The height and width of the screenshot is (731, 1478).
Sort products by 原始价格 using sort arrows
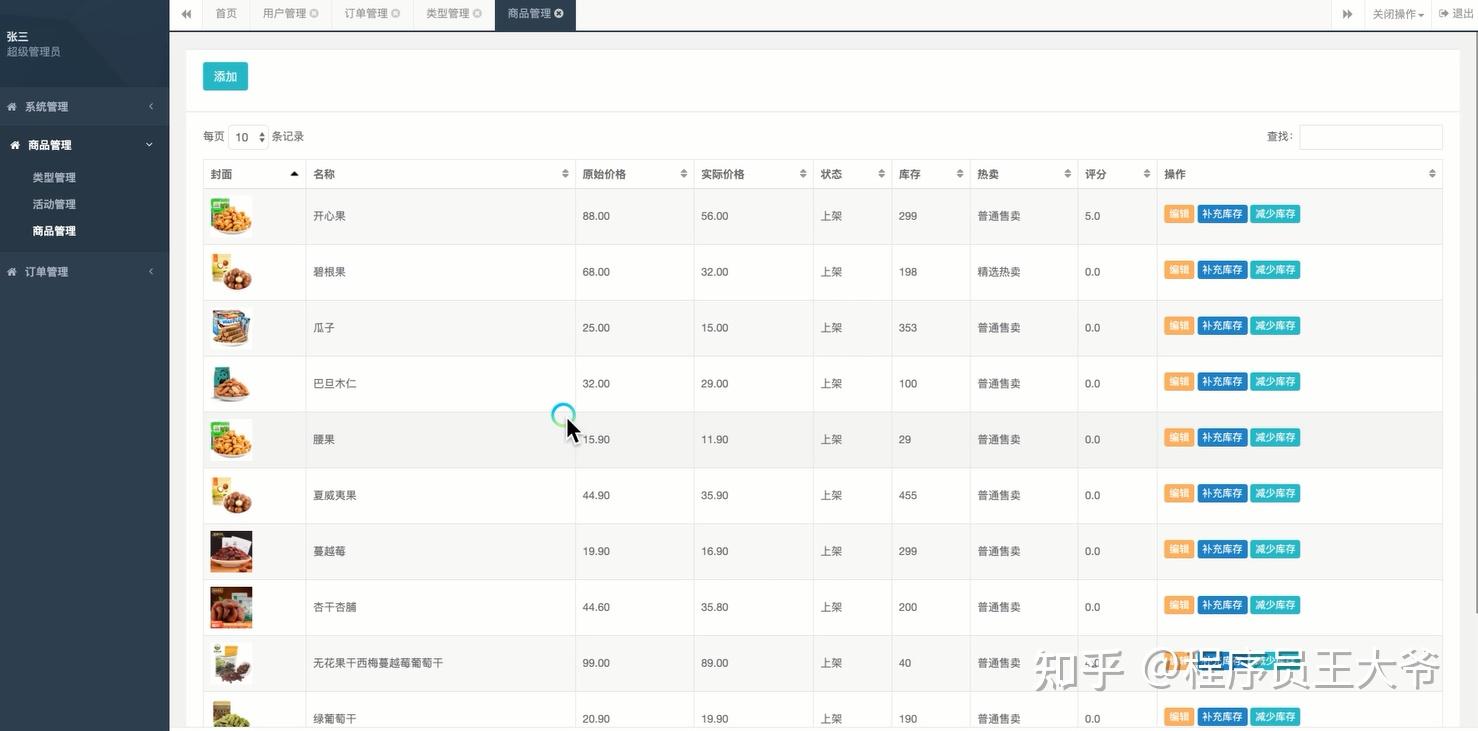684,173
